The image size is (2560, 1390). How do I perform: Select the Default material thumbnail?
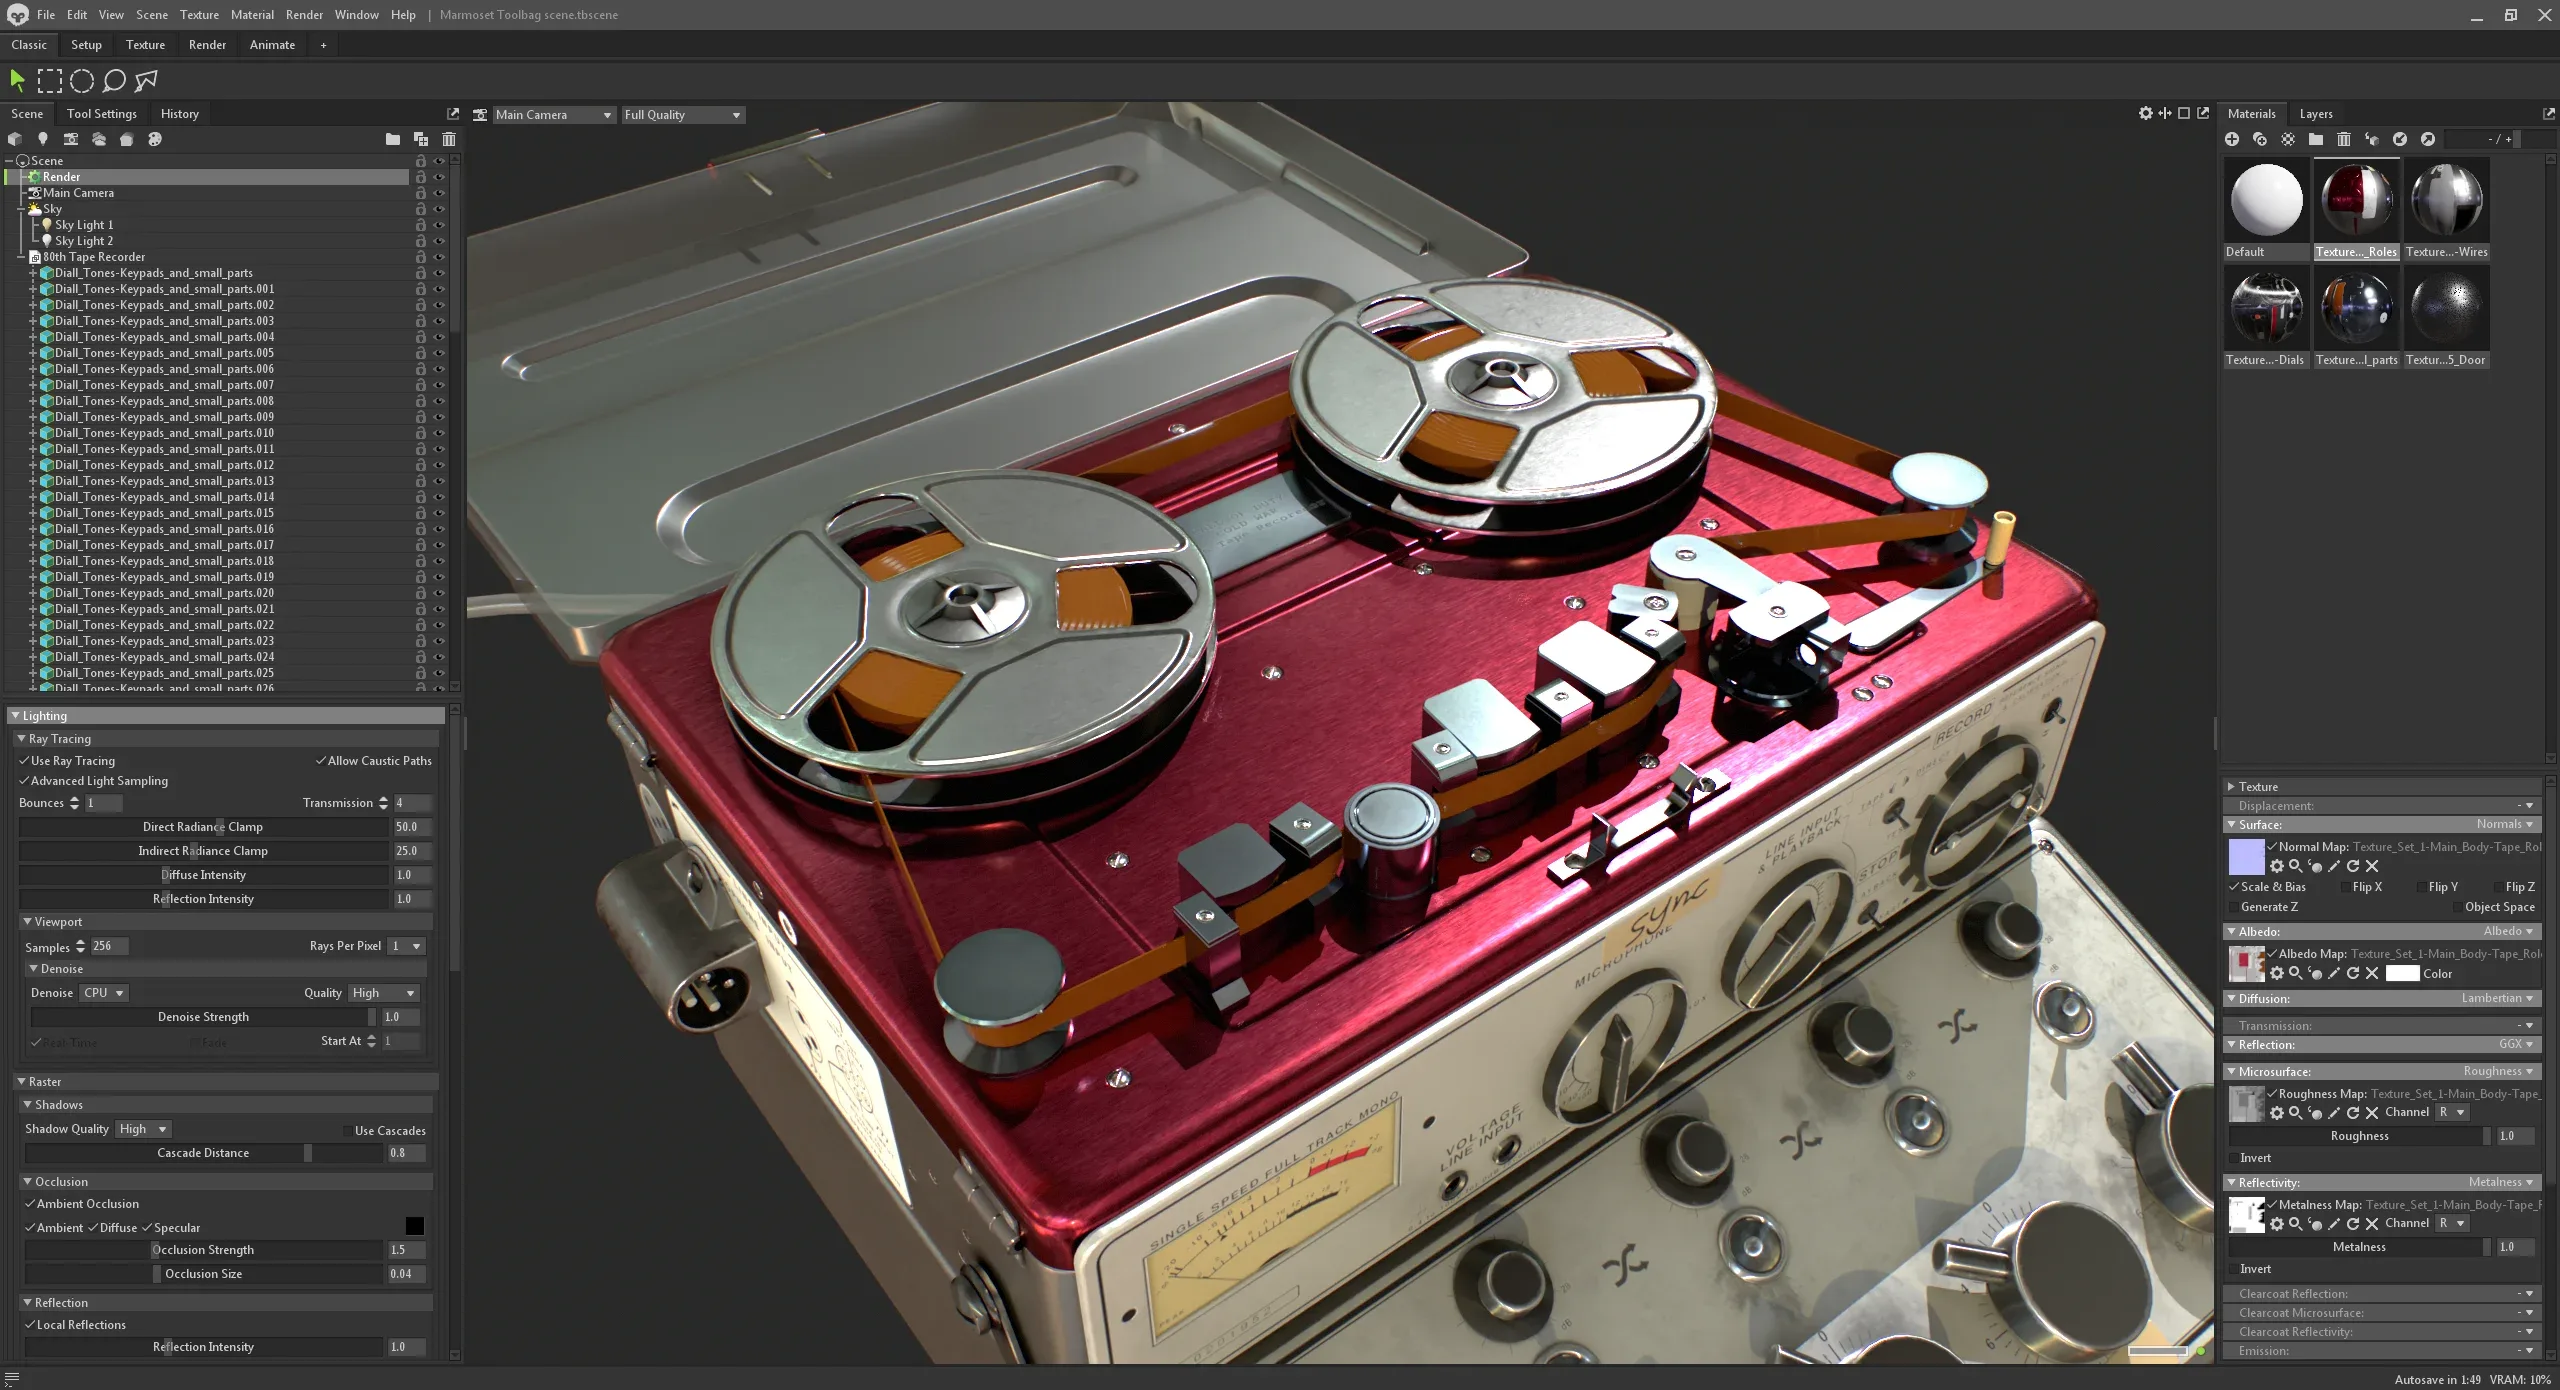2265,200
